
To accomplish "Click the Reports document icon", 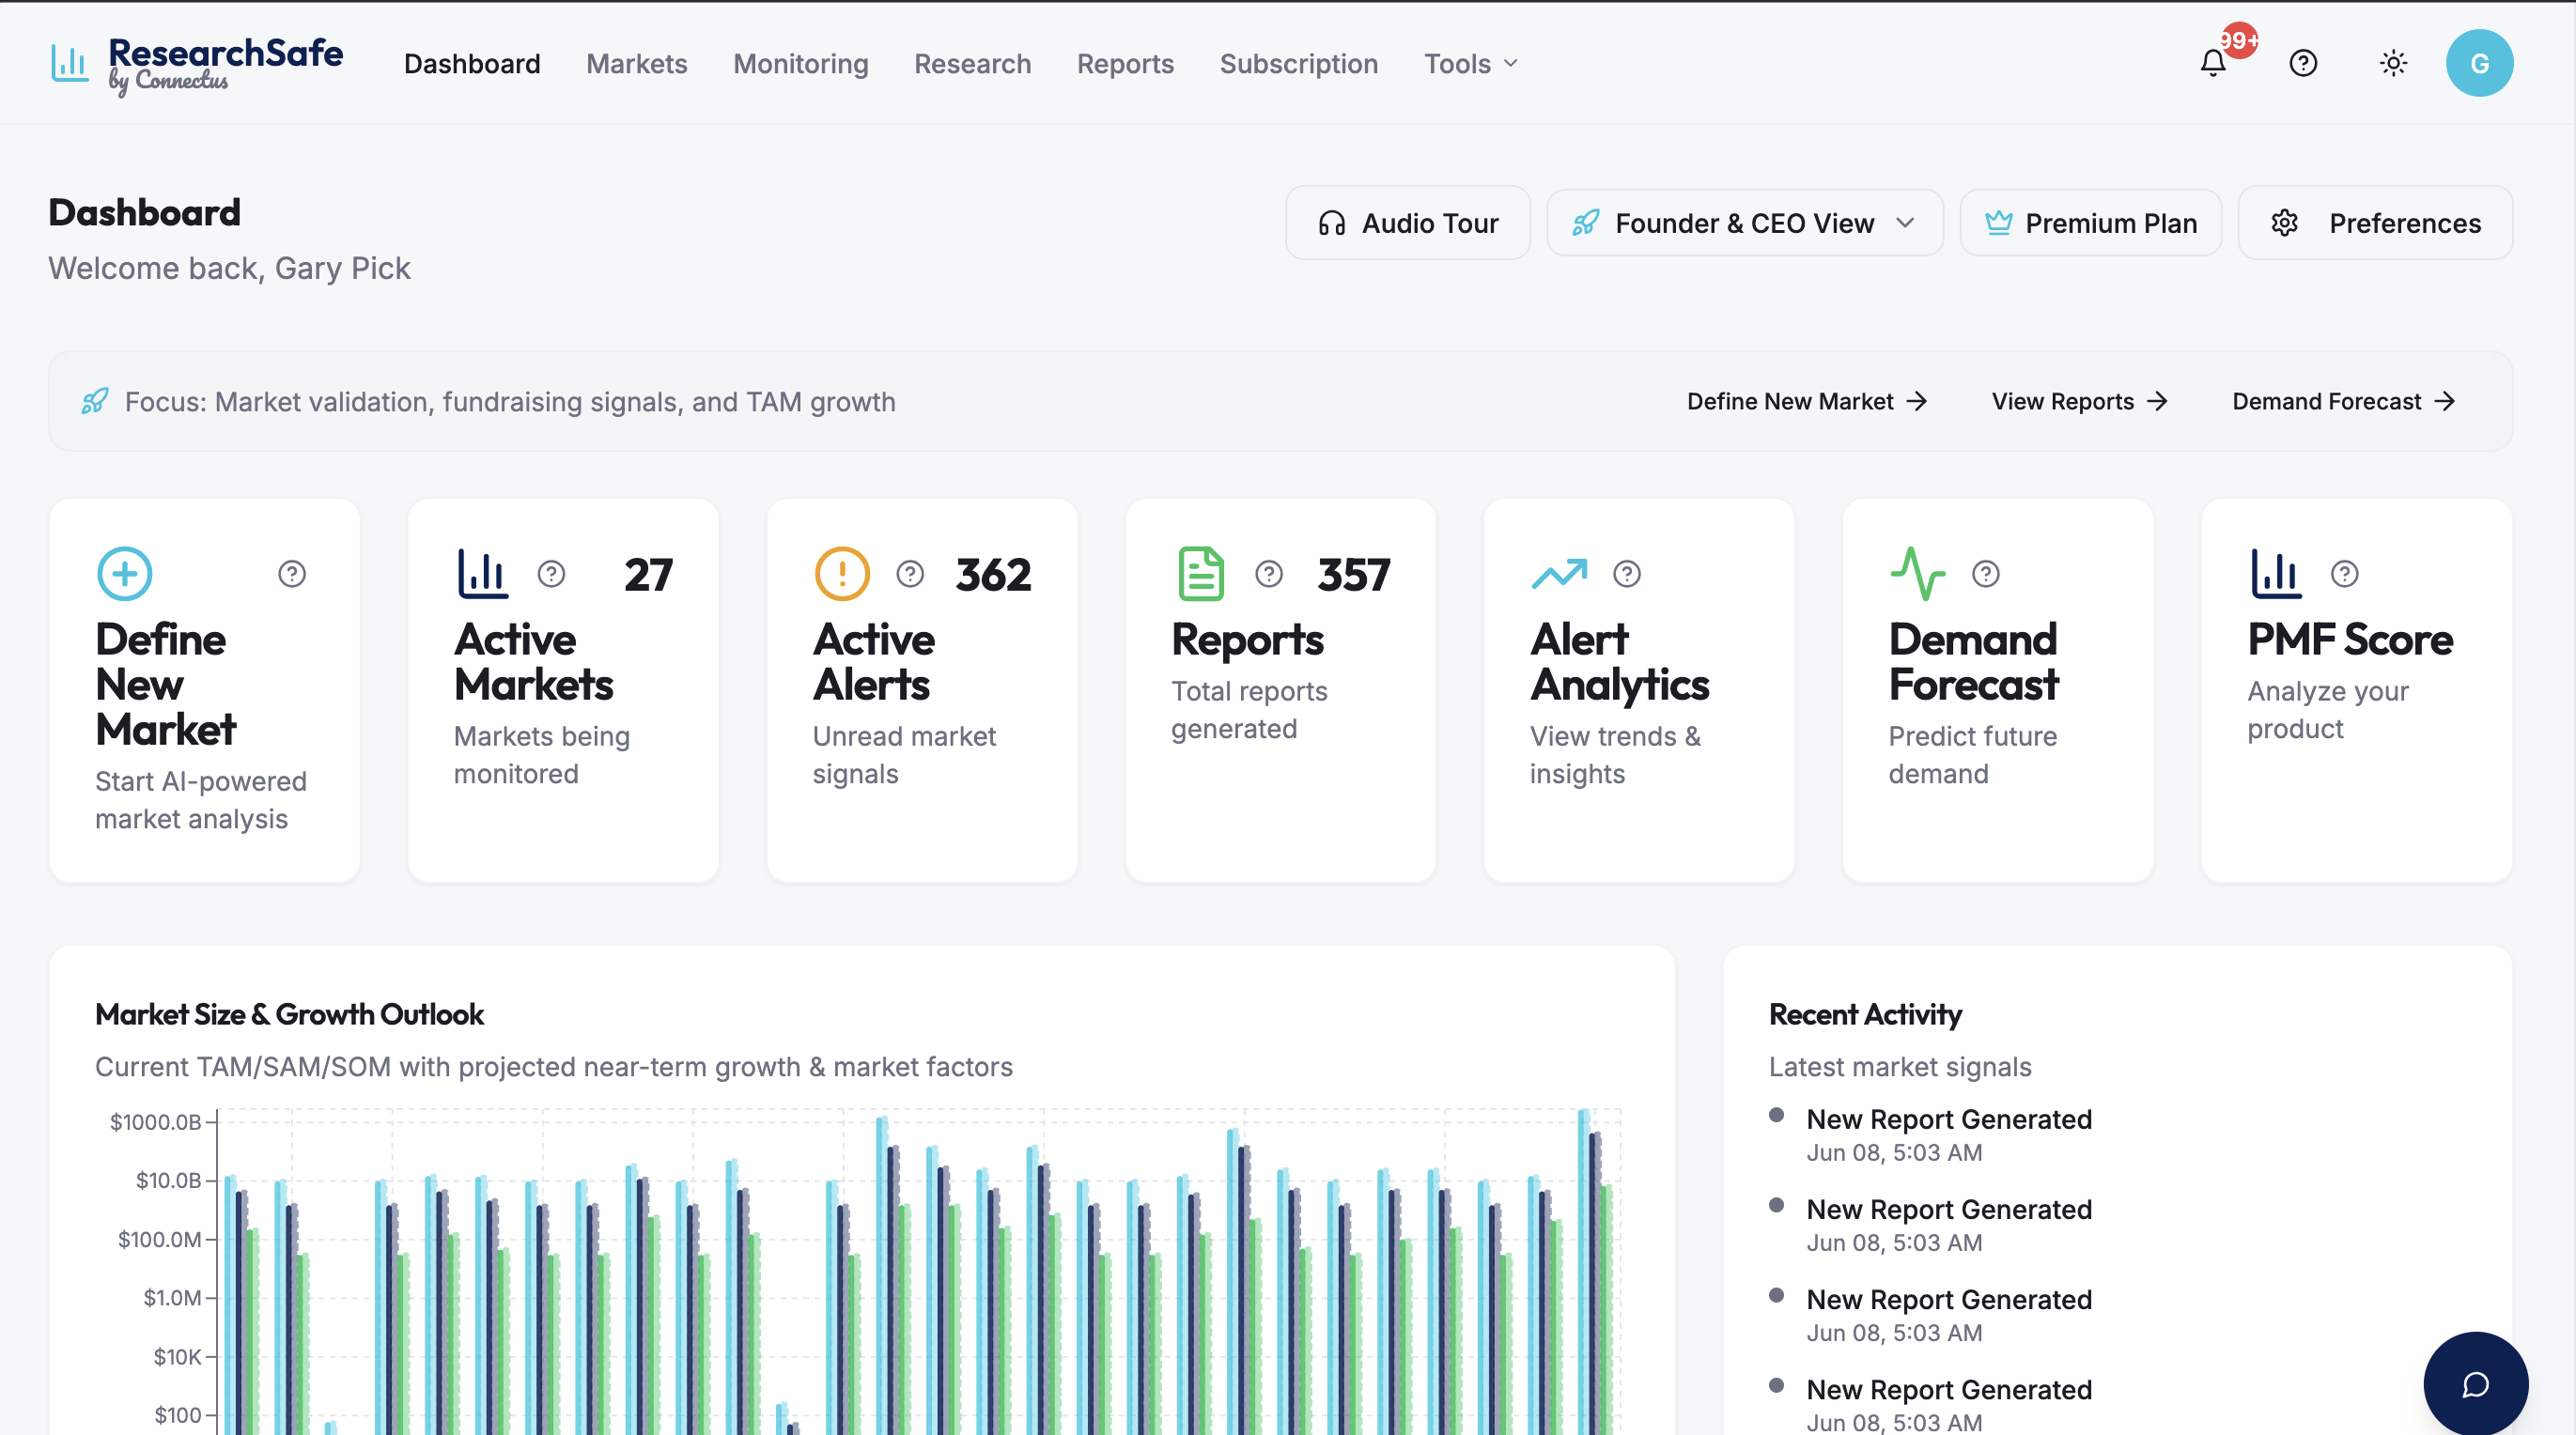I will coord(1200,573).
